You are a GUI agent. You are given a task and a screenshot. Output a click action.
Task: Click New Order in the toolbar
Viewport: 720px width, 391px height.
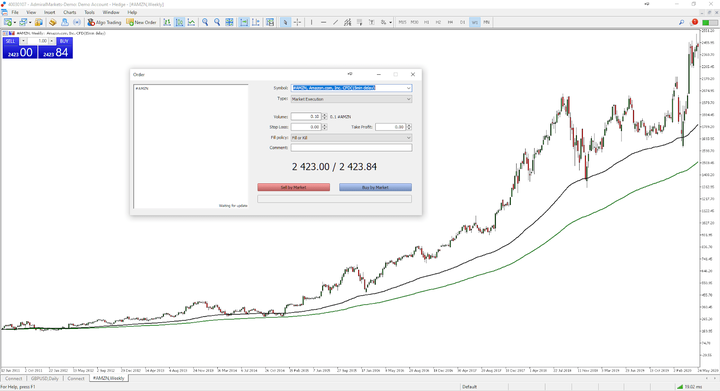(x=141, y=22)
